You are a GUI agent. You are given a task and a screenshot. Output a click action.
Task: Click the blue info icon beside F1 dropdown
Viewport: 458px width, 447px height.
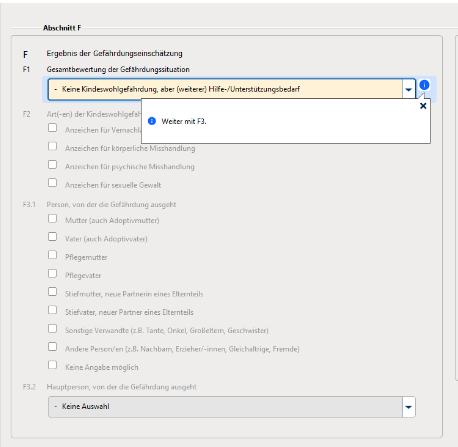(x=424, y=85)
